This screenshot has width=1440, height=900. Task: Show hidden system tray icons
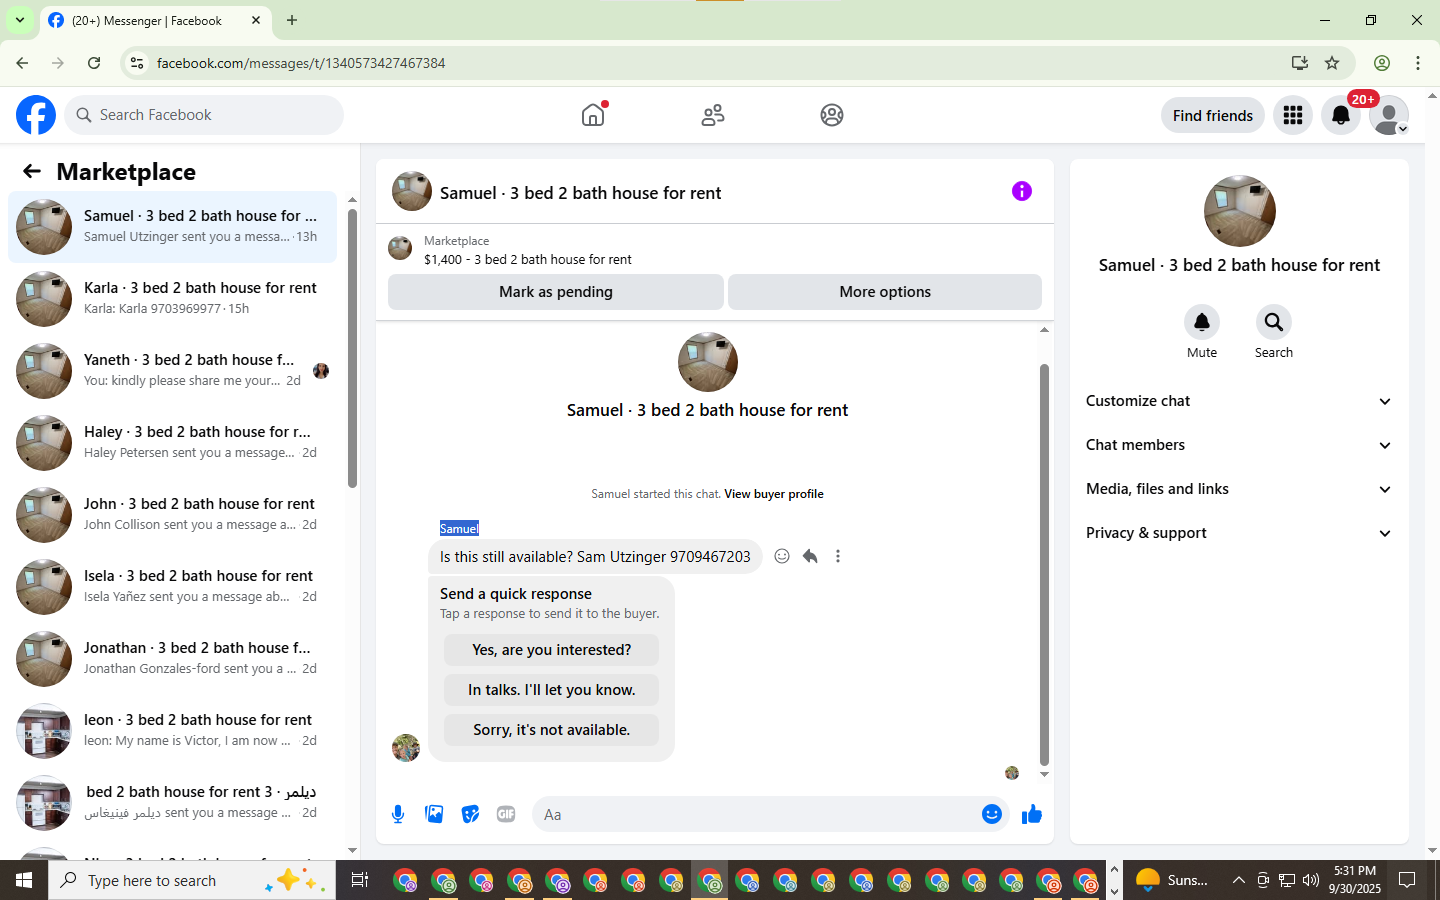tap(1238, 880)
